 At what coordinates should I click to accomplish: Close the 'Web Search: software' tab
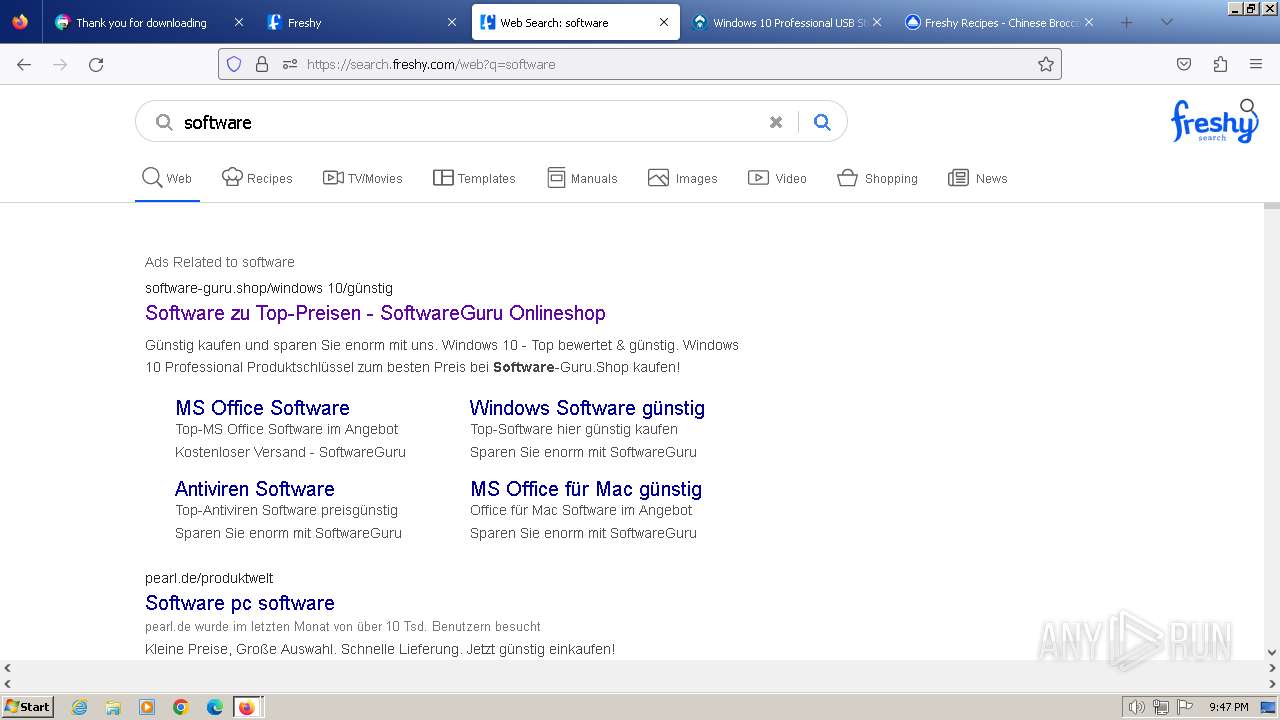pyautogui.click(x=664, y=22)
